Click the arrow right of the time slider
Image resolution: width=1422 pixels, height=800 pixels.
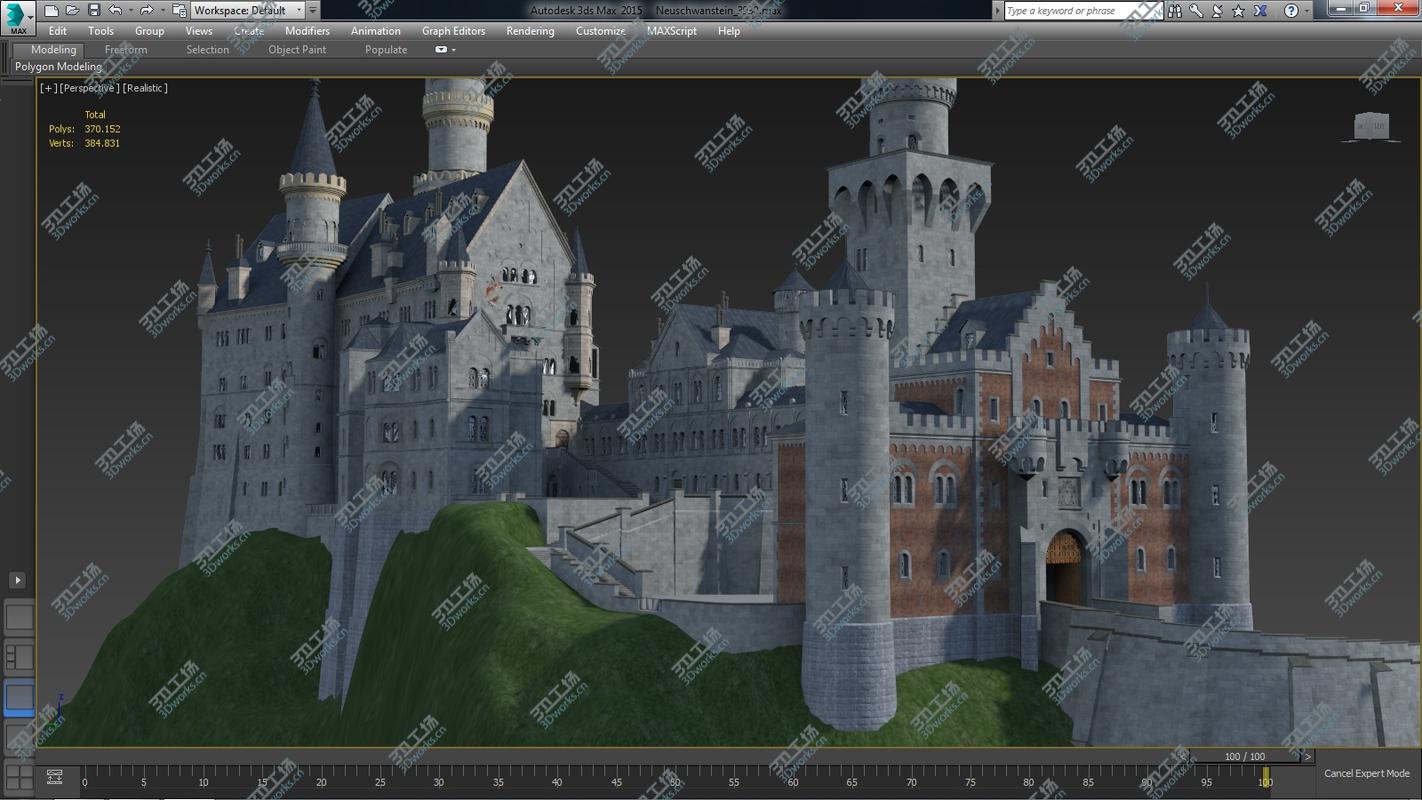[1307, 757]
